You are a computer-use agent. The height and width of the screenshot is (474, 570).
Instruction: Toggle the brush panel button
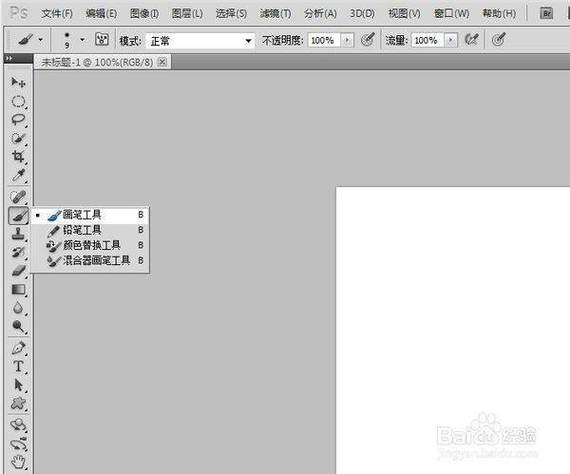click(x=102, y=39)
